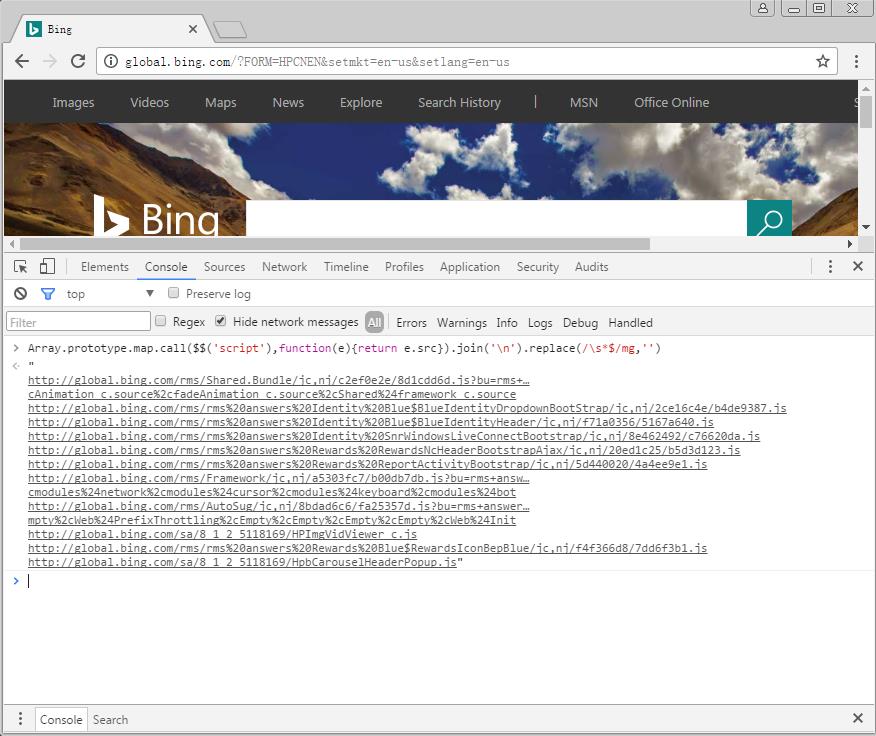Filter console by Handled
Image resolution: width=876 pixels, height=736 pixels.
coord(630,322)
